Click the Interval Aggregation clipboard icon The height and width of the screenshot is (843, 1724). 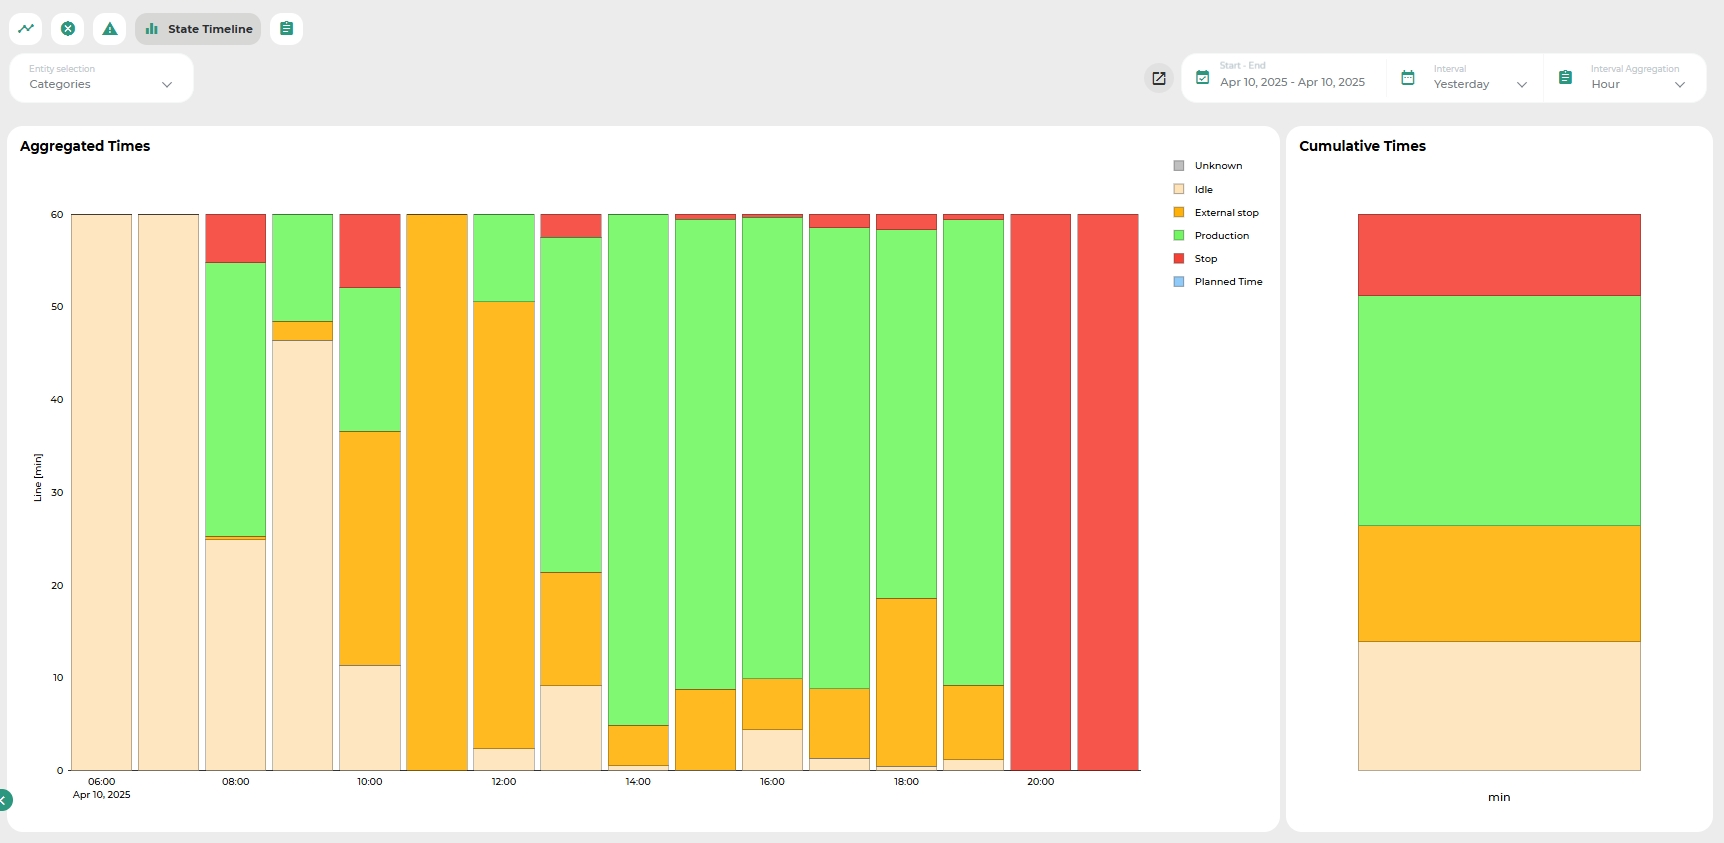click(1566, 78)
